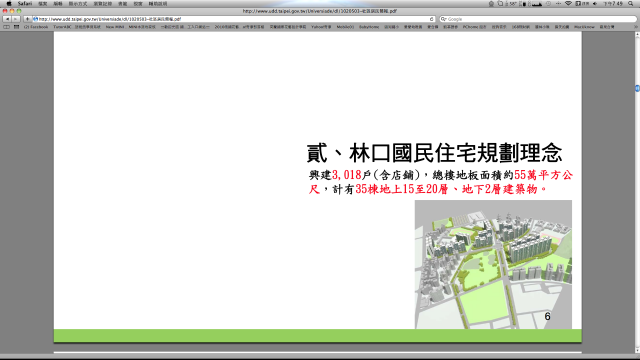Open the Mac bookmark left of the last bookmark
Image resolution: width=640 pixels, height=360 pixels.
(584, 27)
